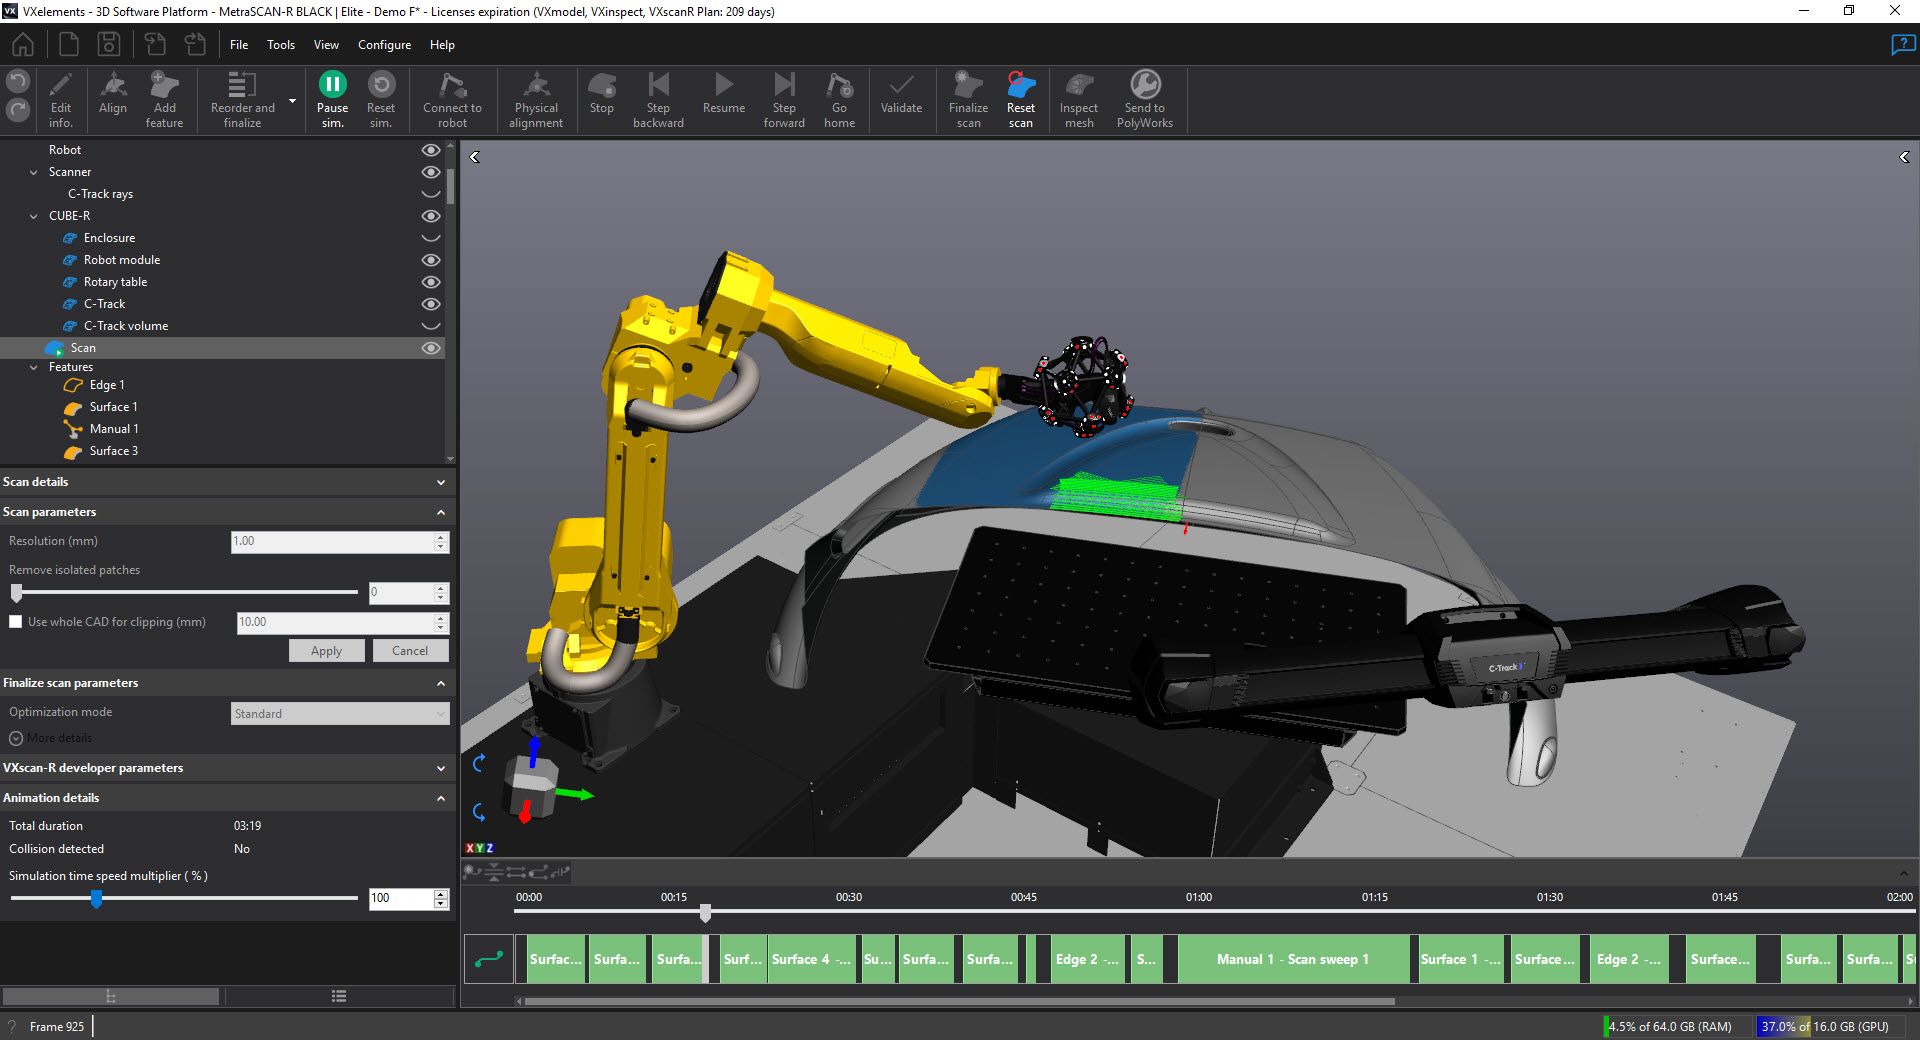This screenshot has width=1920, height=1040.
Task: Click the undo arrow icon
Action: (18, 82)
